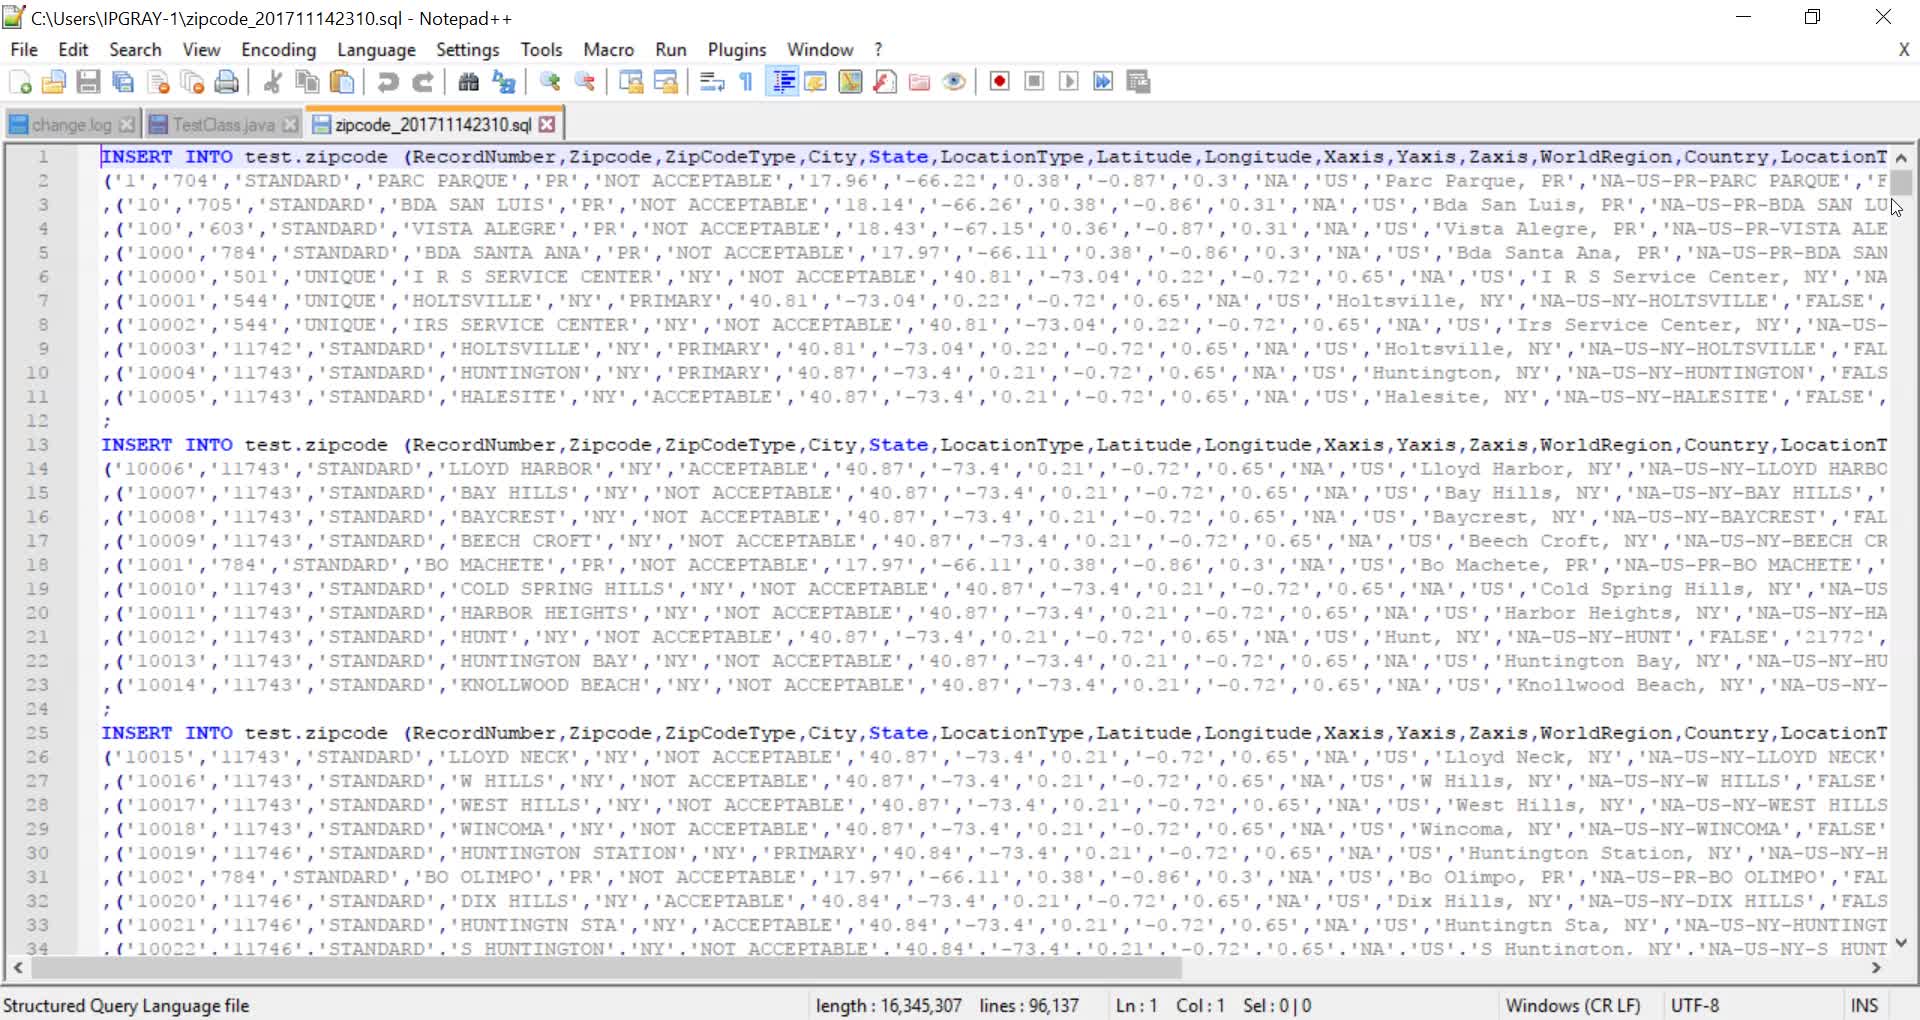
Task: Playback the recorded macro
Action: [x=1069, y=81]
